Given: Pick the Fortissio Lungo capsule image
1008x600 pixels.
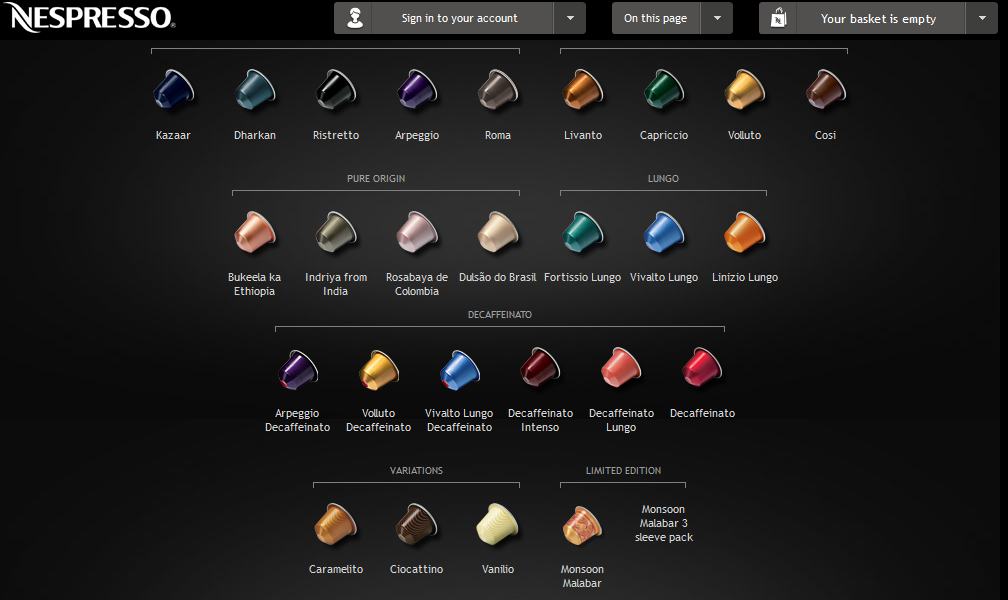Looking at the screenshot, I should point(582,232).
